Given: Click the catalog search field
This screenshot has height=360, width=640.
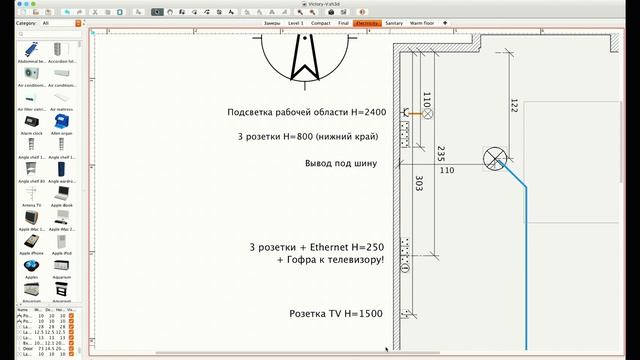Looking at the screenshot, I should pos(49,34).
